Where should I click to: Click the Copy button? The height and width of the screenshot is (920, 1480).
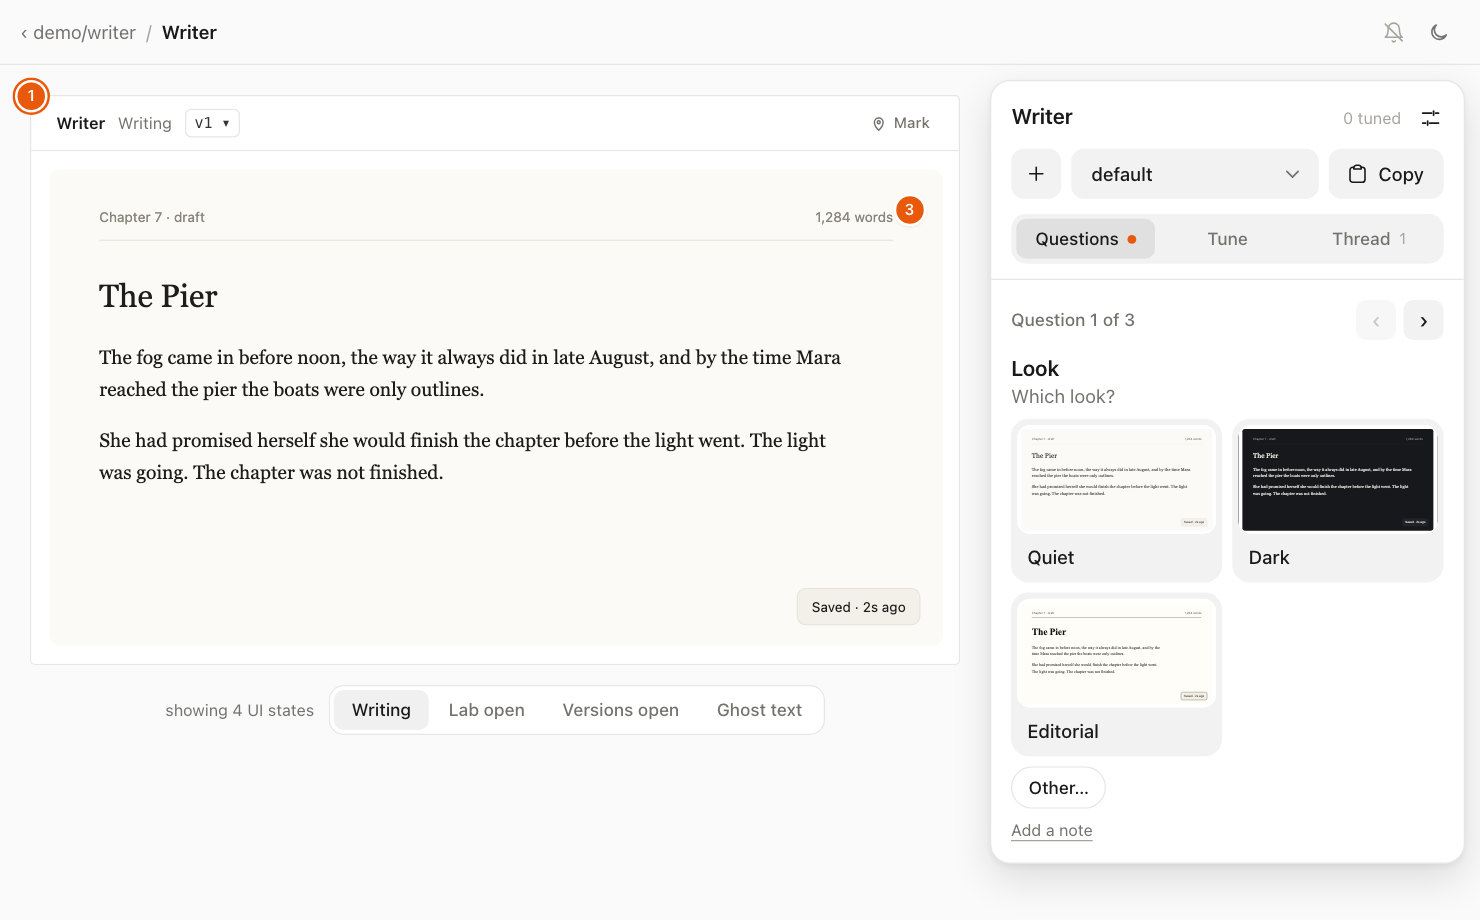coord(1386,174)
